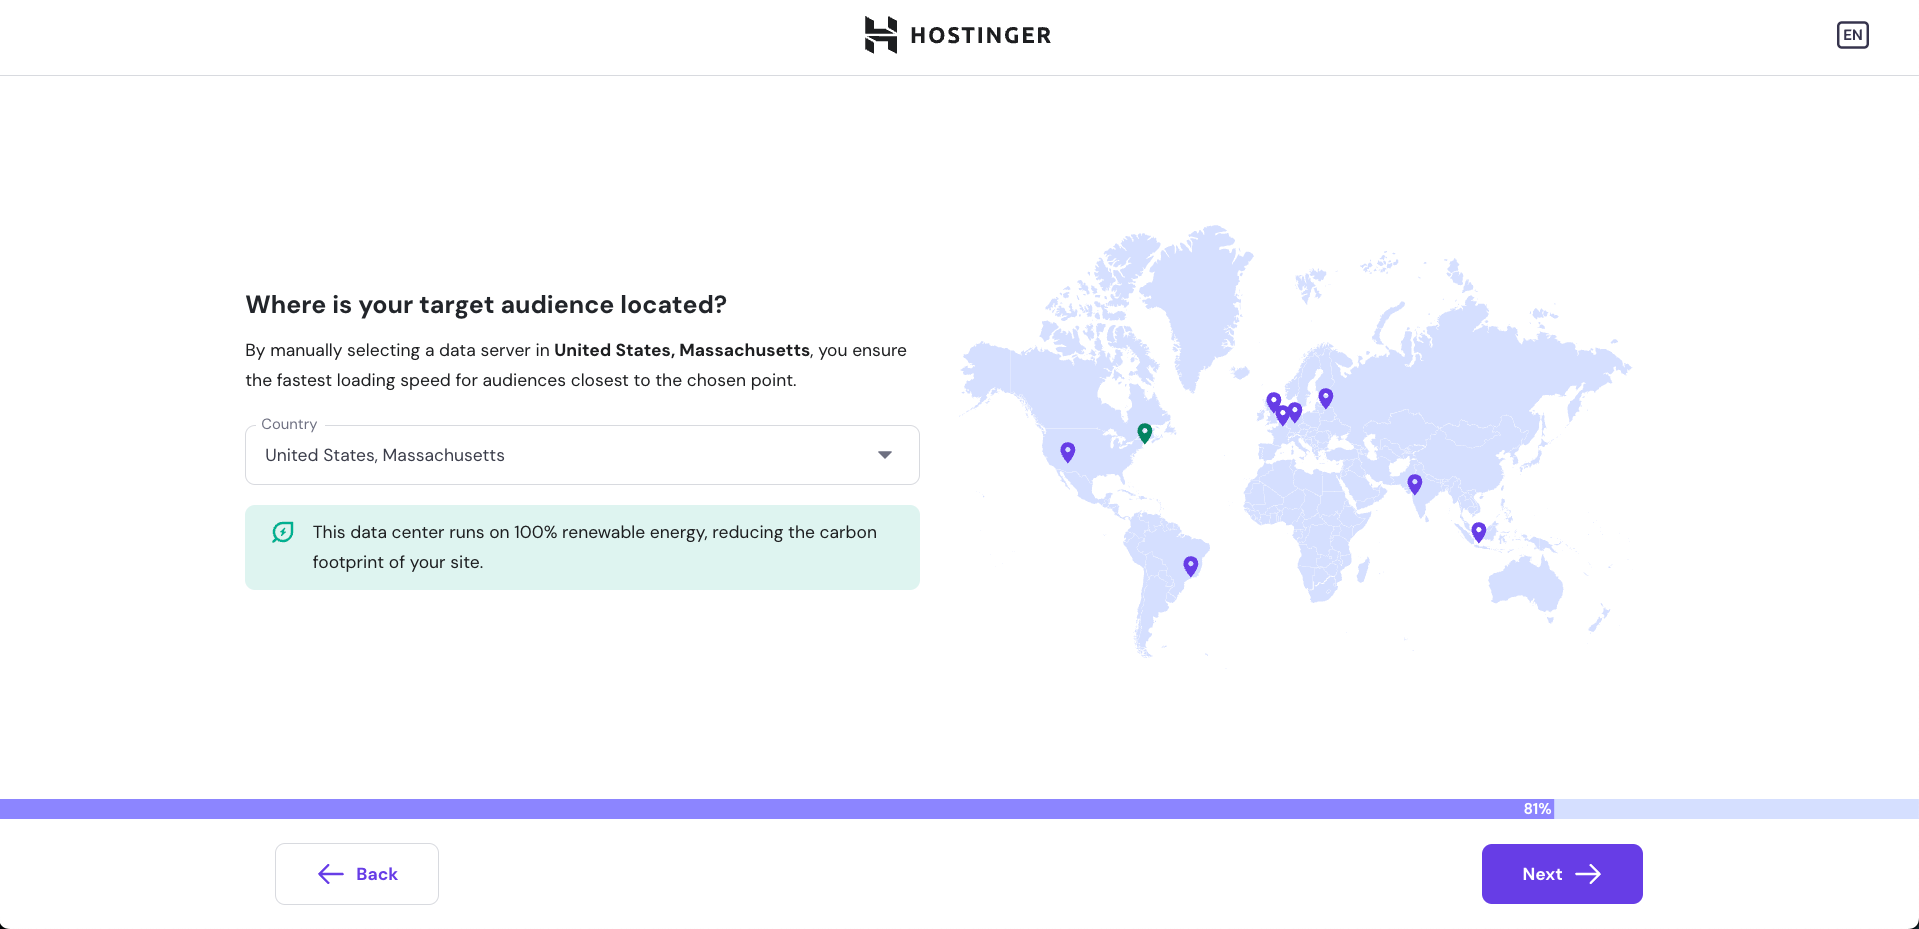Choose the India map pin
This screenshot has width=1919, height=929.
[x=1415, y=483]
